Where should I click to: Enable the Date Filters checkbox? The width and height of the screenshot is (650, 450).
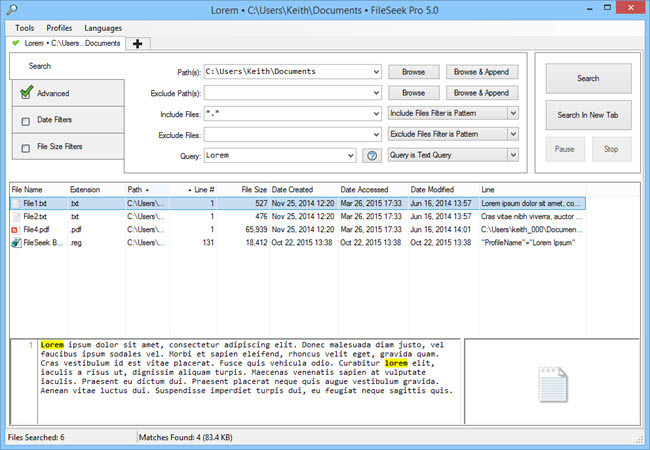point(25,120)
